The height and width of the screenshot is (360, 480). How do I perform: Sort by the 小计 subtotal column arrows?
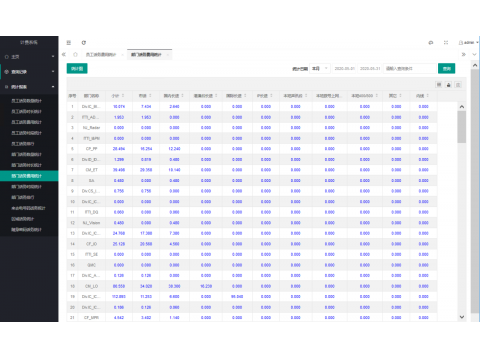pyautogui.click(x=123, y=96)
